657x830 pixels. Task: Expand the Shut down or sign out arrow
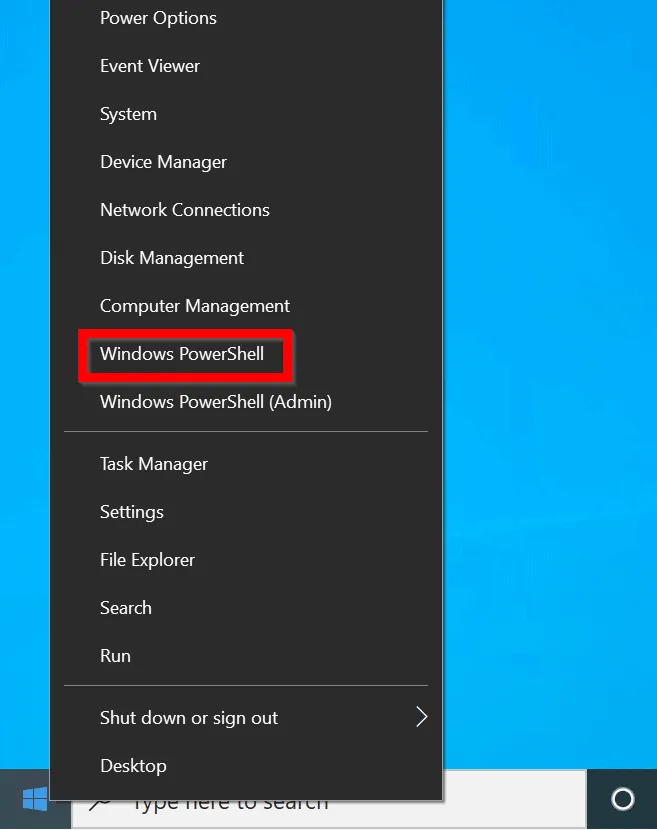click(421, 717)
